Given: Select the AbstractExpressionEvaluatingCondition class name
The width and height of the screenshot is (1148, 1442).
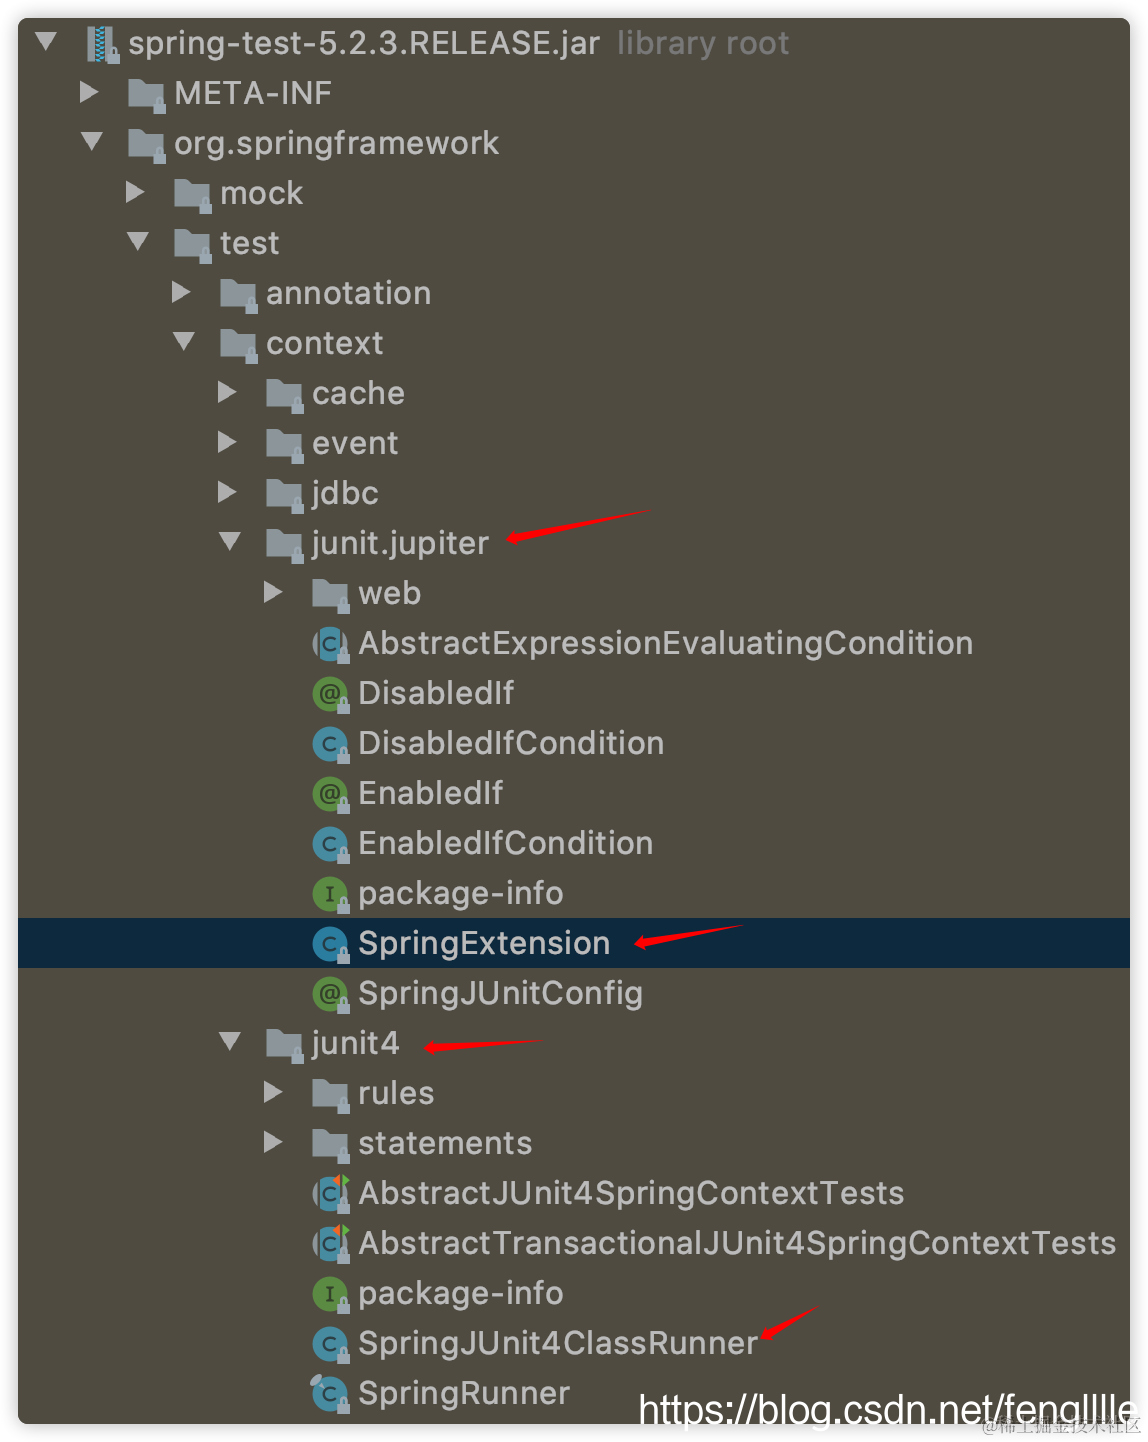Looking at the screenshot, I should point(665,644).
